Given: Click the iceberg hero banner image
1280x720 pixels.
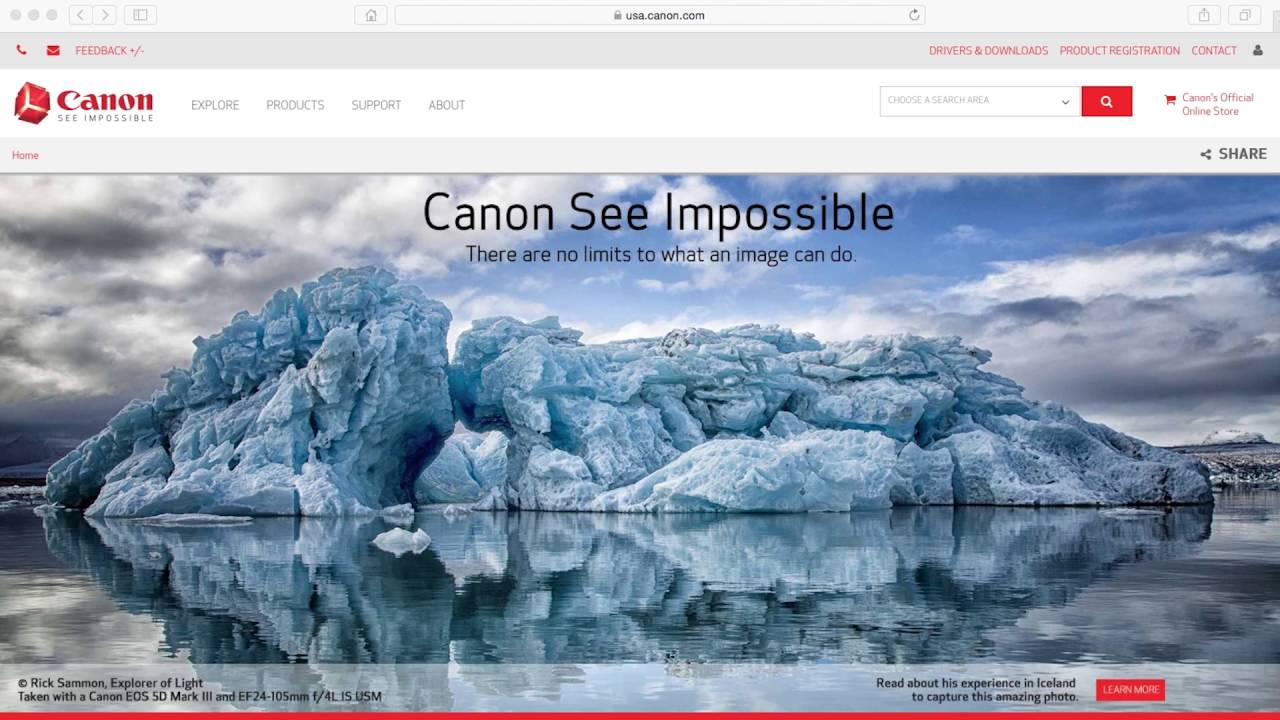Looking at the screenshot, I should coord(640,445).
